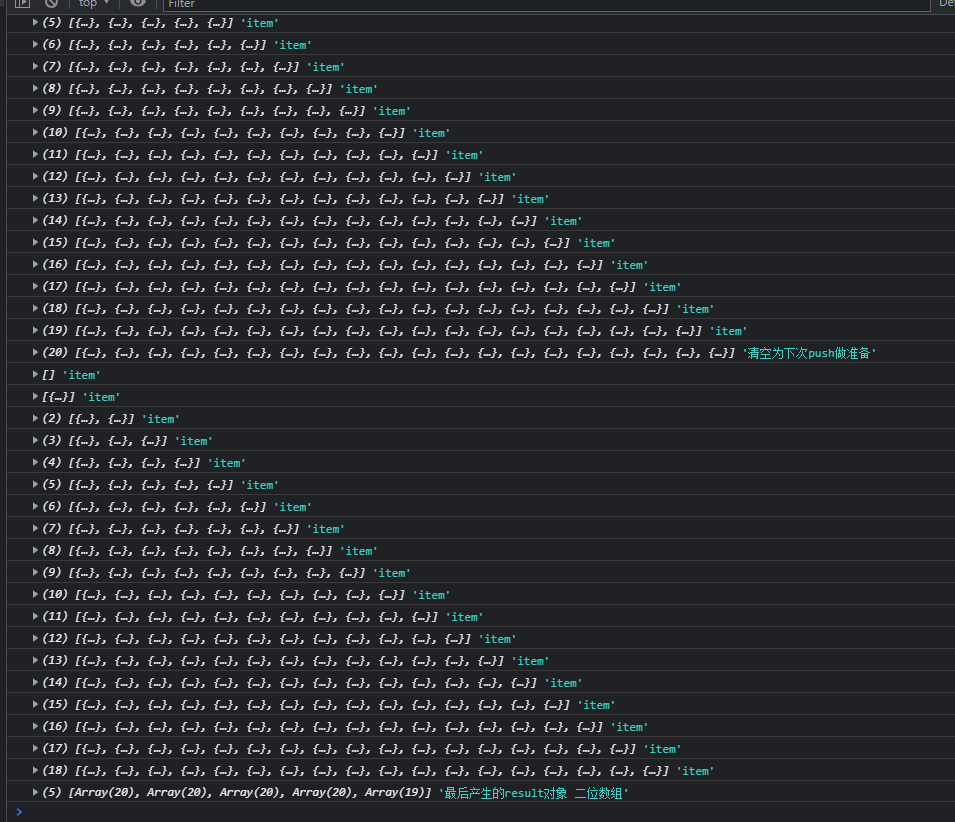Expand the (15) array in the second group

coord(35,705)
